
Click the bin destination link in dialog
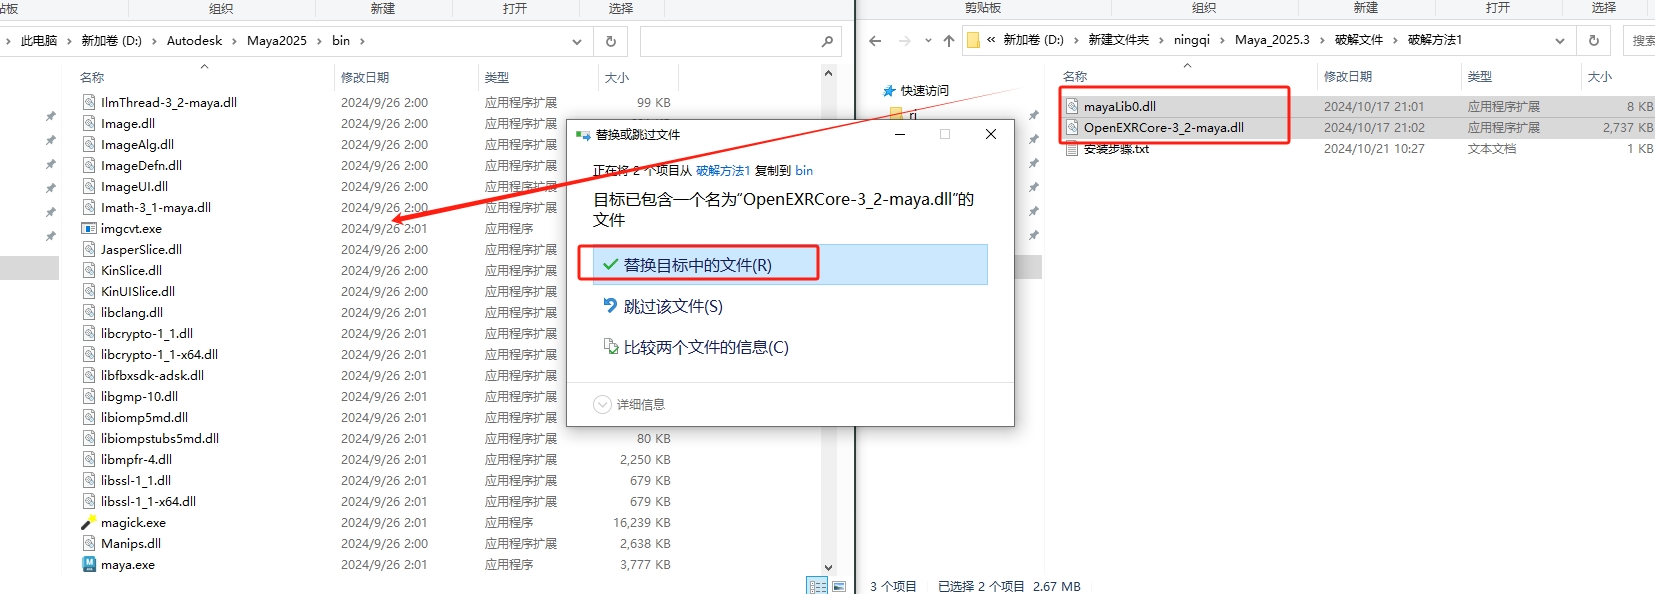point(804,171)
